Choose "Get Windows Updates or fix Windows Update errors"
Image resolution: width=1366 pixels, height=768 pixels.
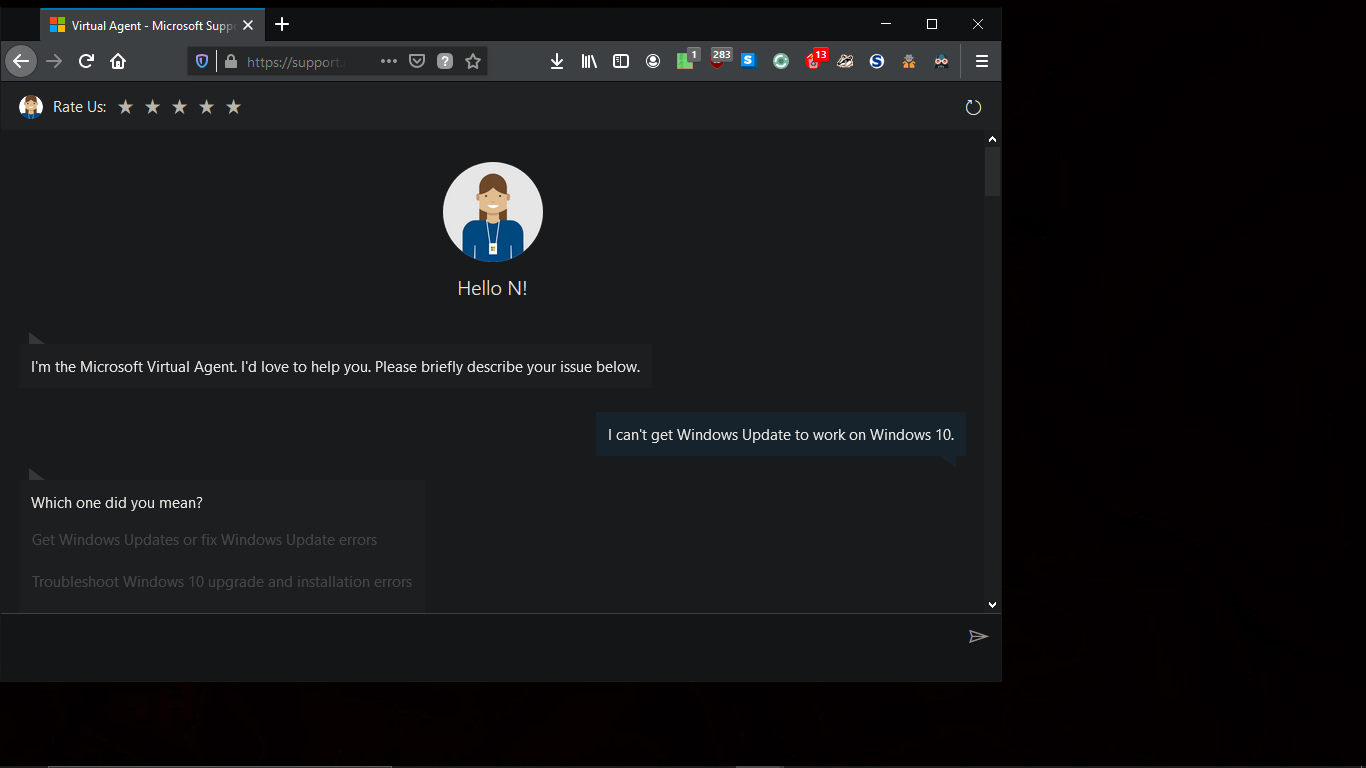click(x=204, y=540)
